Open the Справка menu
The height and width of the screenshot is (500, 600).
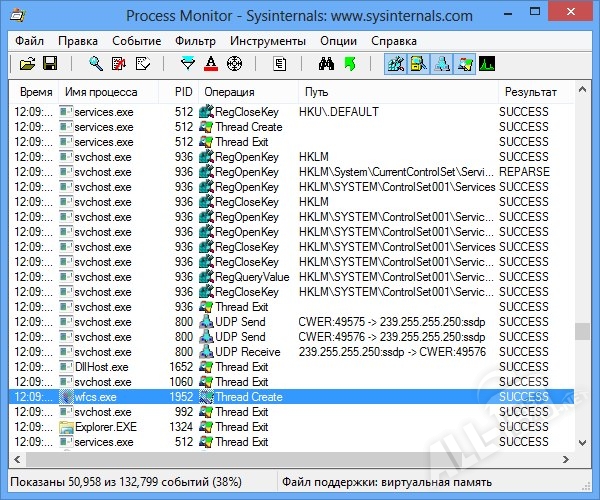pyautogui.click(x=394, y=41)
